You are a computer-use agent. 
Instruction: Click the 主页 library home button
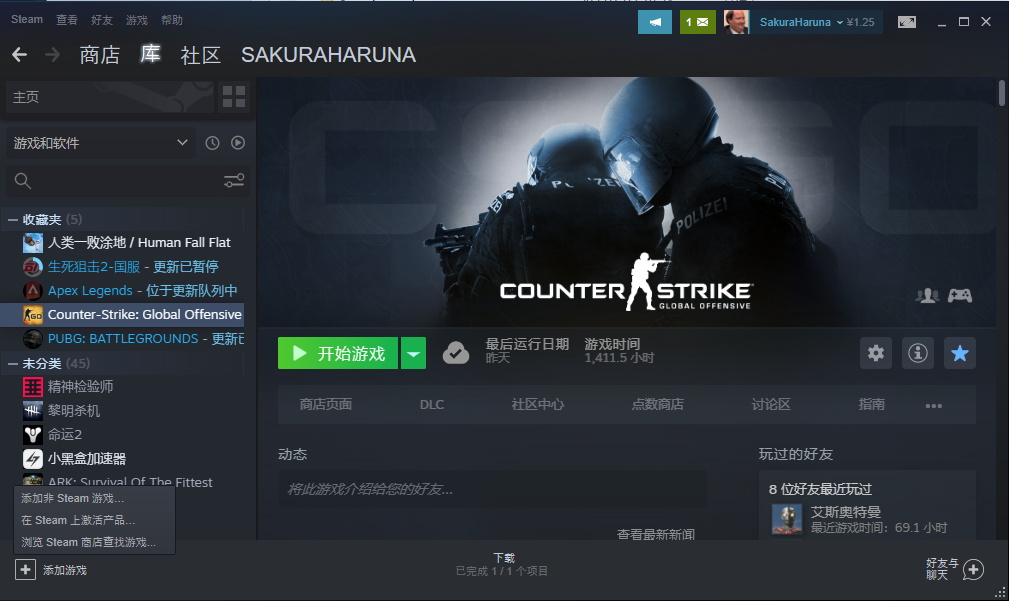[x=109, y=97]
